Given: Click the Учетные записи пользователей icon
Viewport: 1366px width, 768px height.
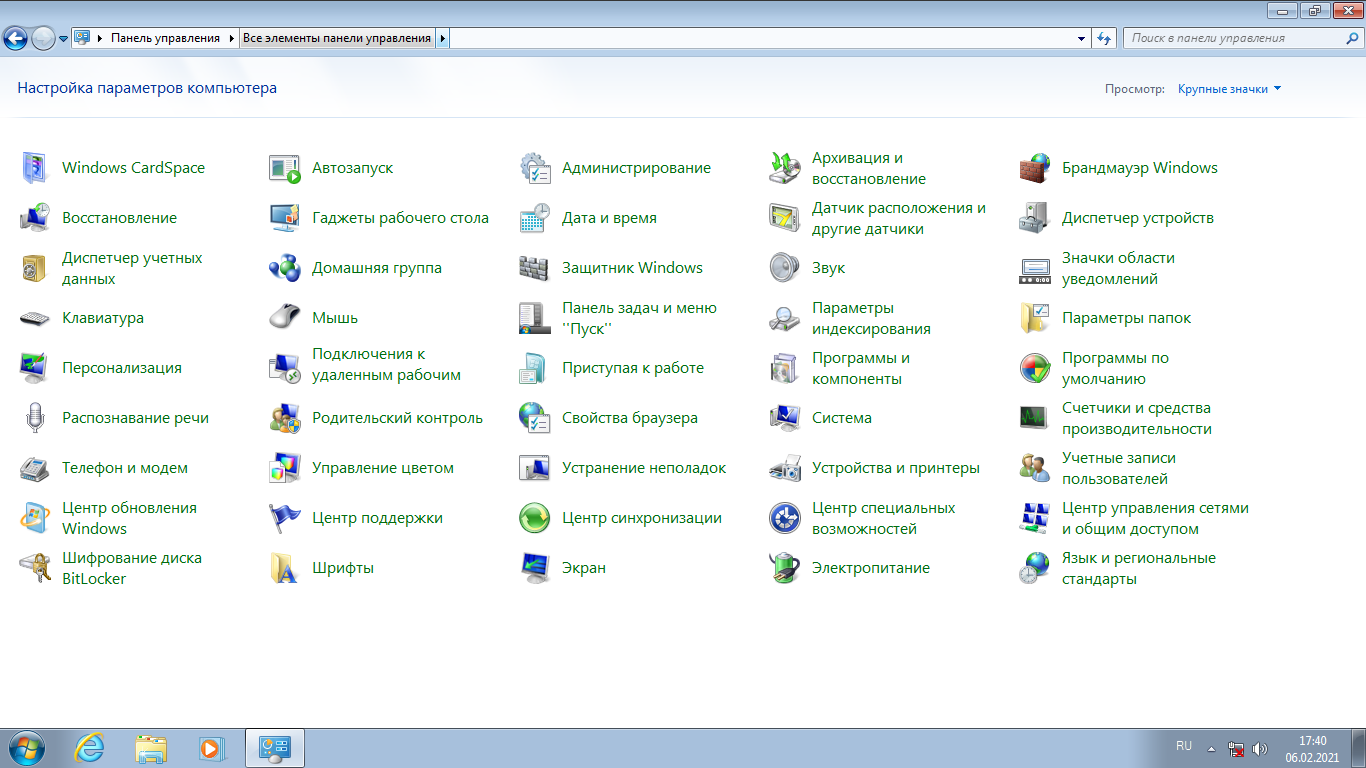Looking at the screenshot, I should point(1035,468).
